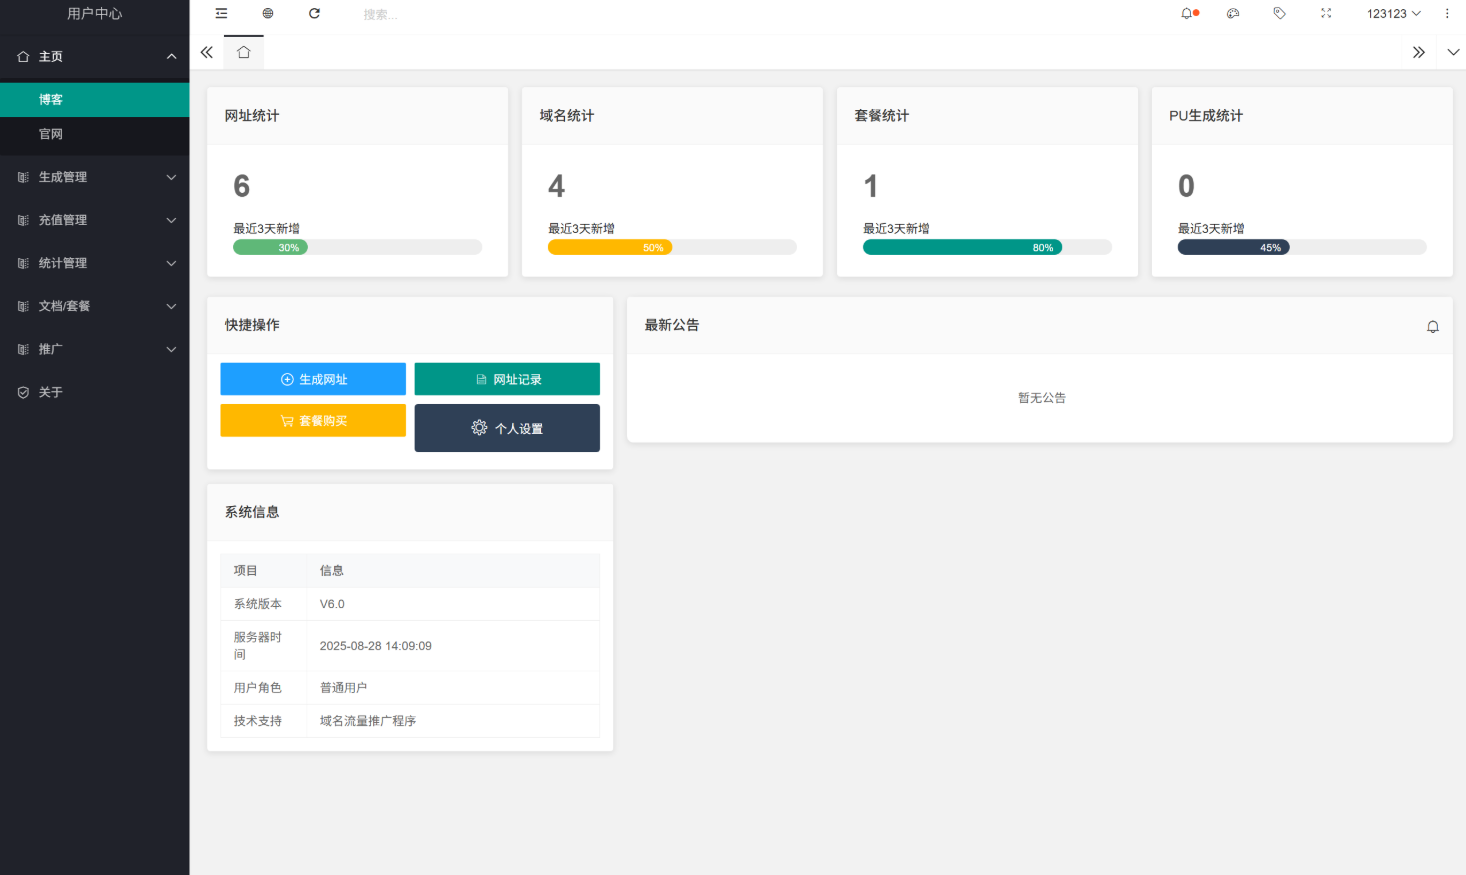Open the theme palette icon
The height and width of the screenshot is (875, 1466).
point(1233,14)
